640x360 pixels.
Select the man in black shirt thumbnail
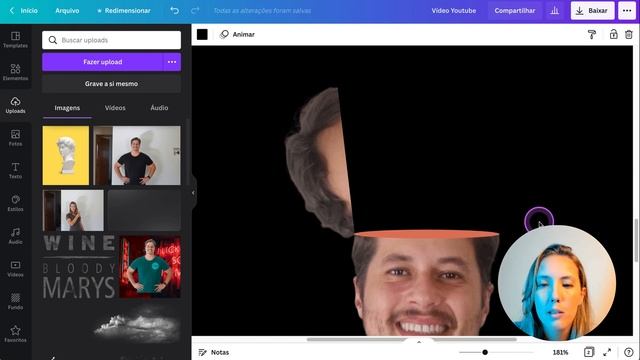pos(137,156)
